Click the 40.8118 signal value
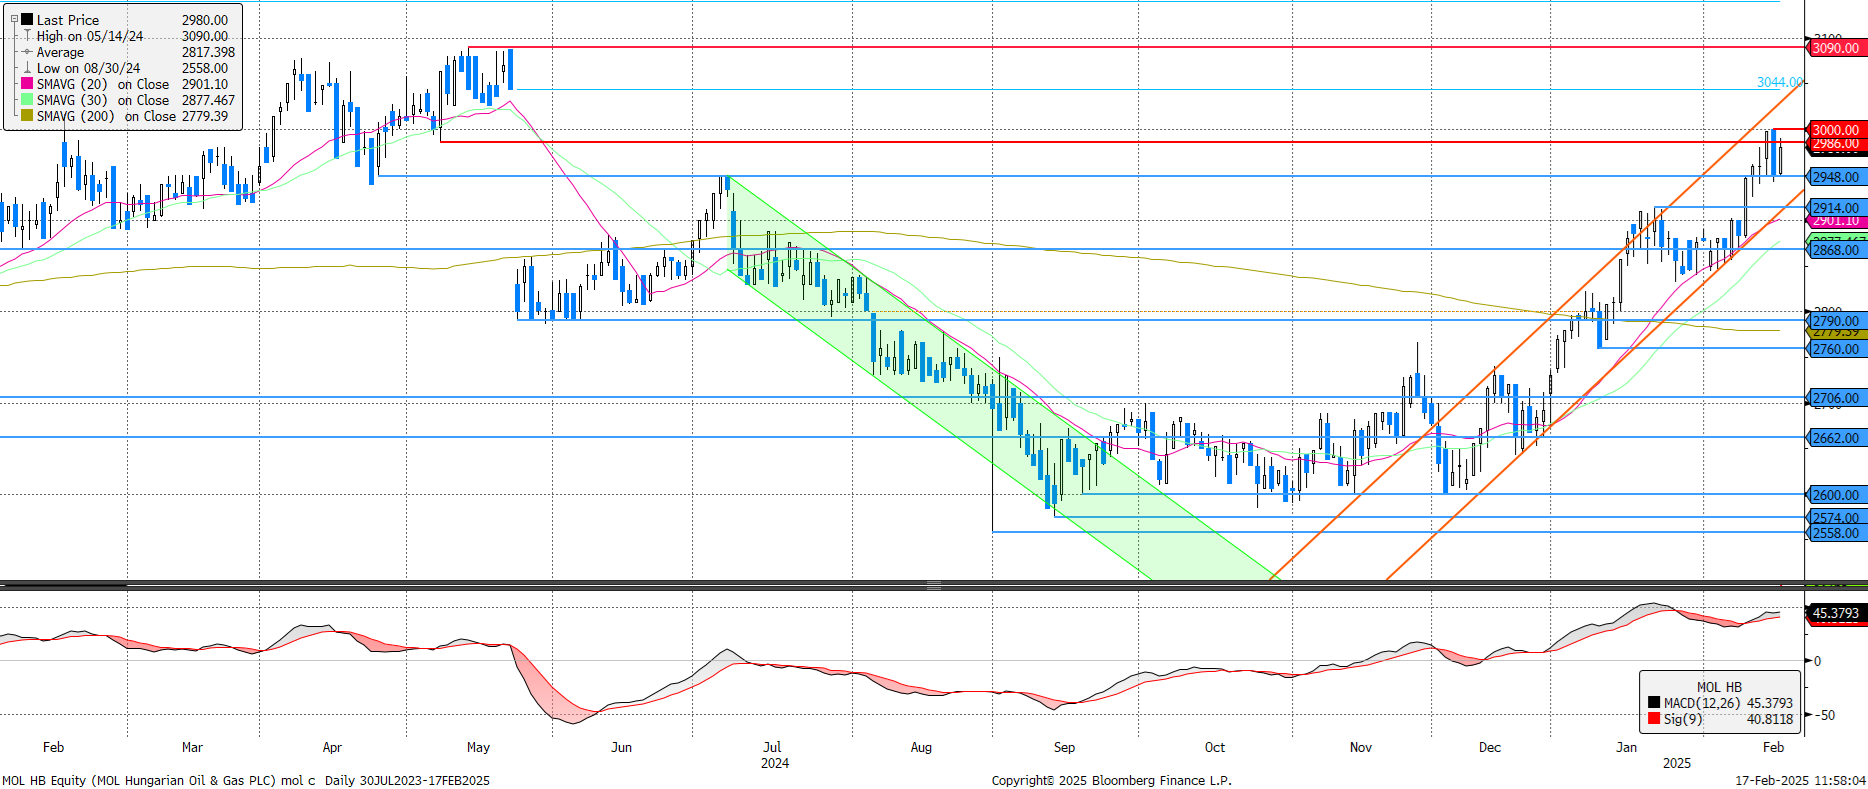Image resolution: width=1868 pixels, height=789 pixels. 1770,719
